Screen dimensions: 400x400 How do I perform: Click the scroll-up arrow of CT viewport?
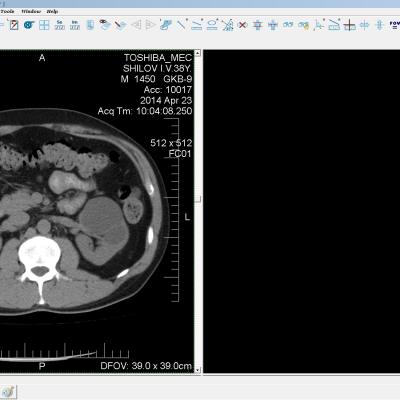click(198, 53)
